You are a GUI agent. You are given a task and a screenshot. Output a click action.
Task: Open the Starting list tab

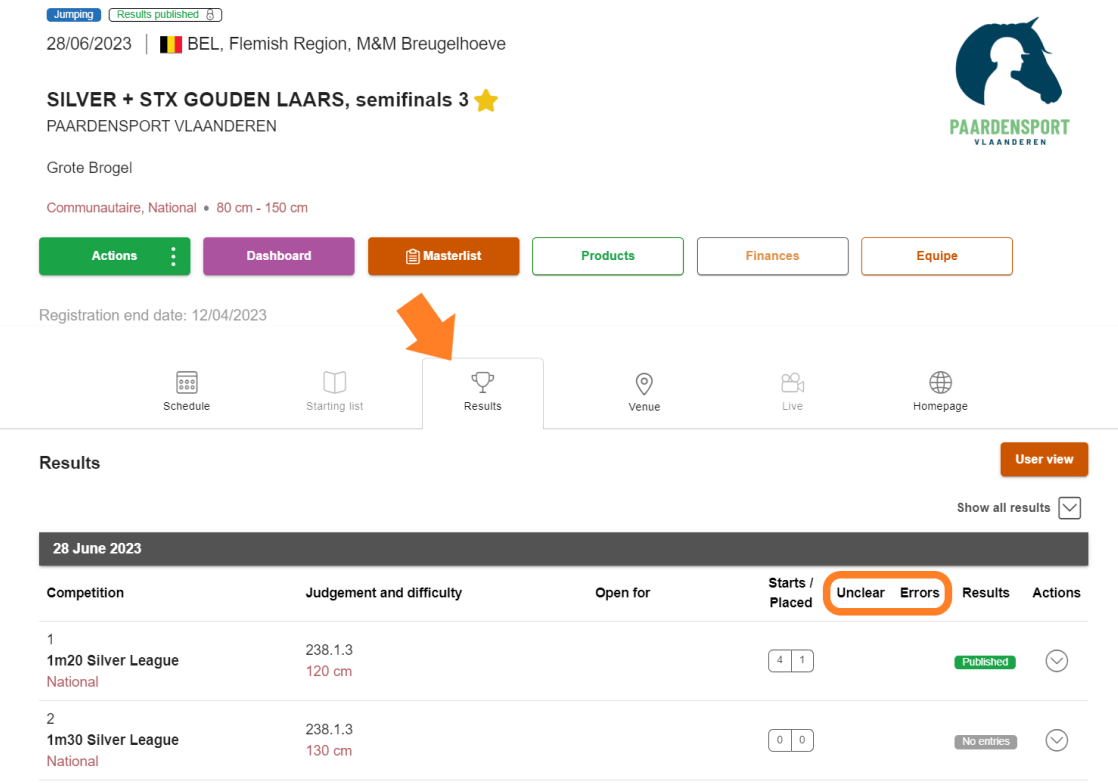click(334, 392)
